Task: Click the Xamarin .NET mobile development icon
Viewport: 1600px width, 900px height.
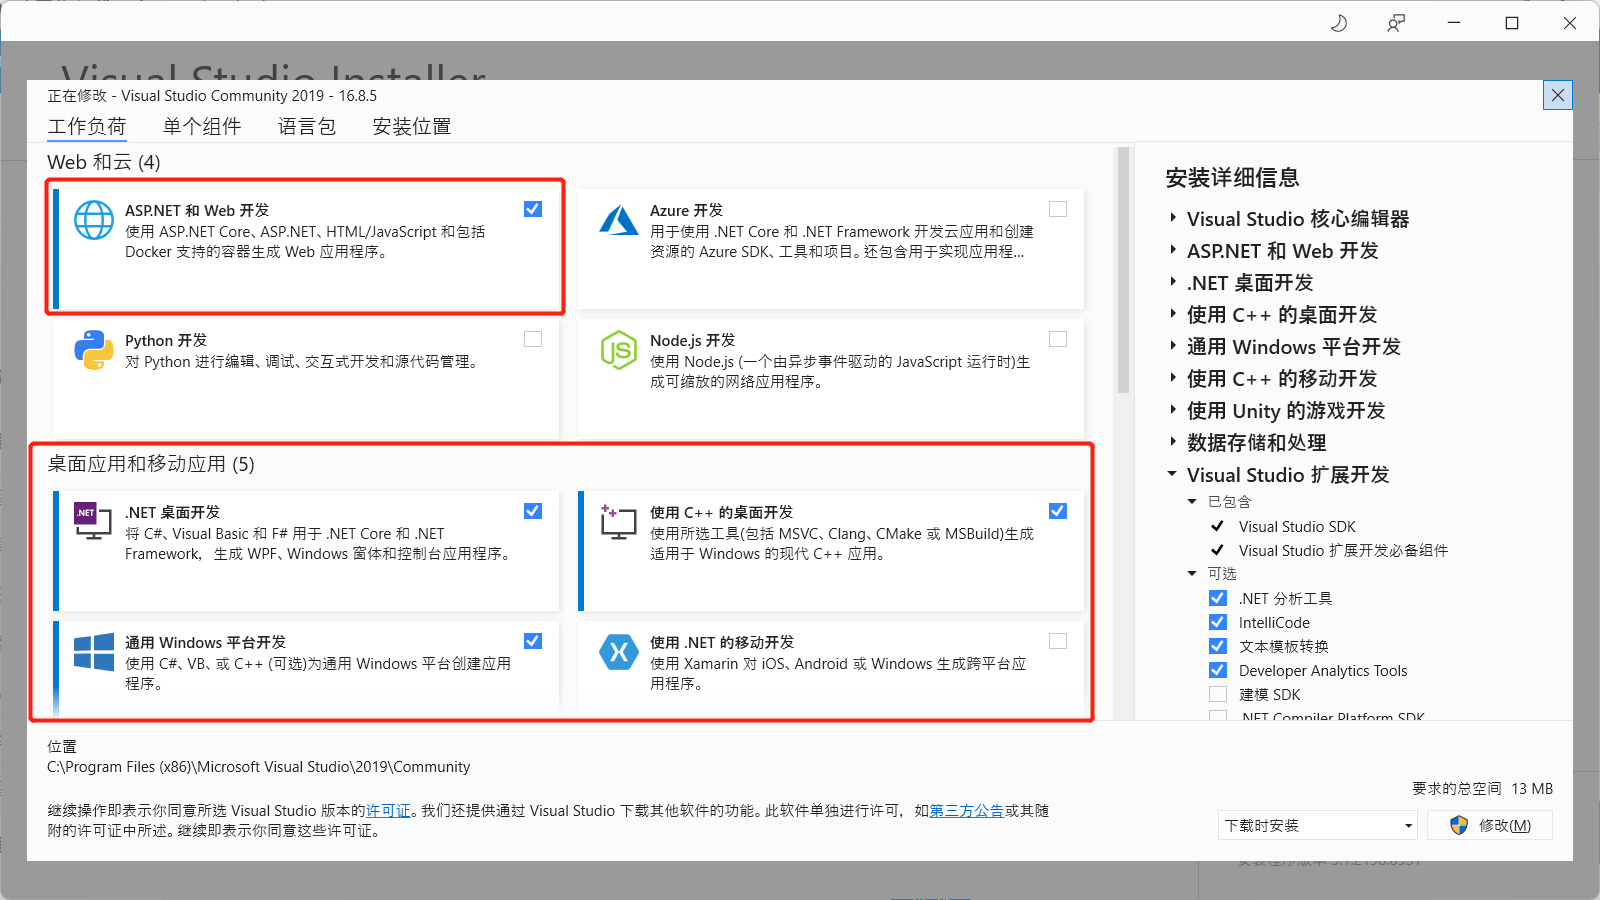Action: coord(619,652)
